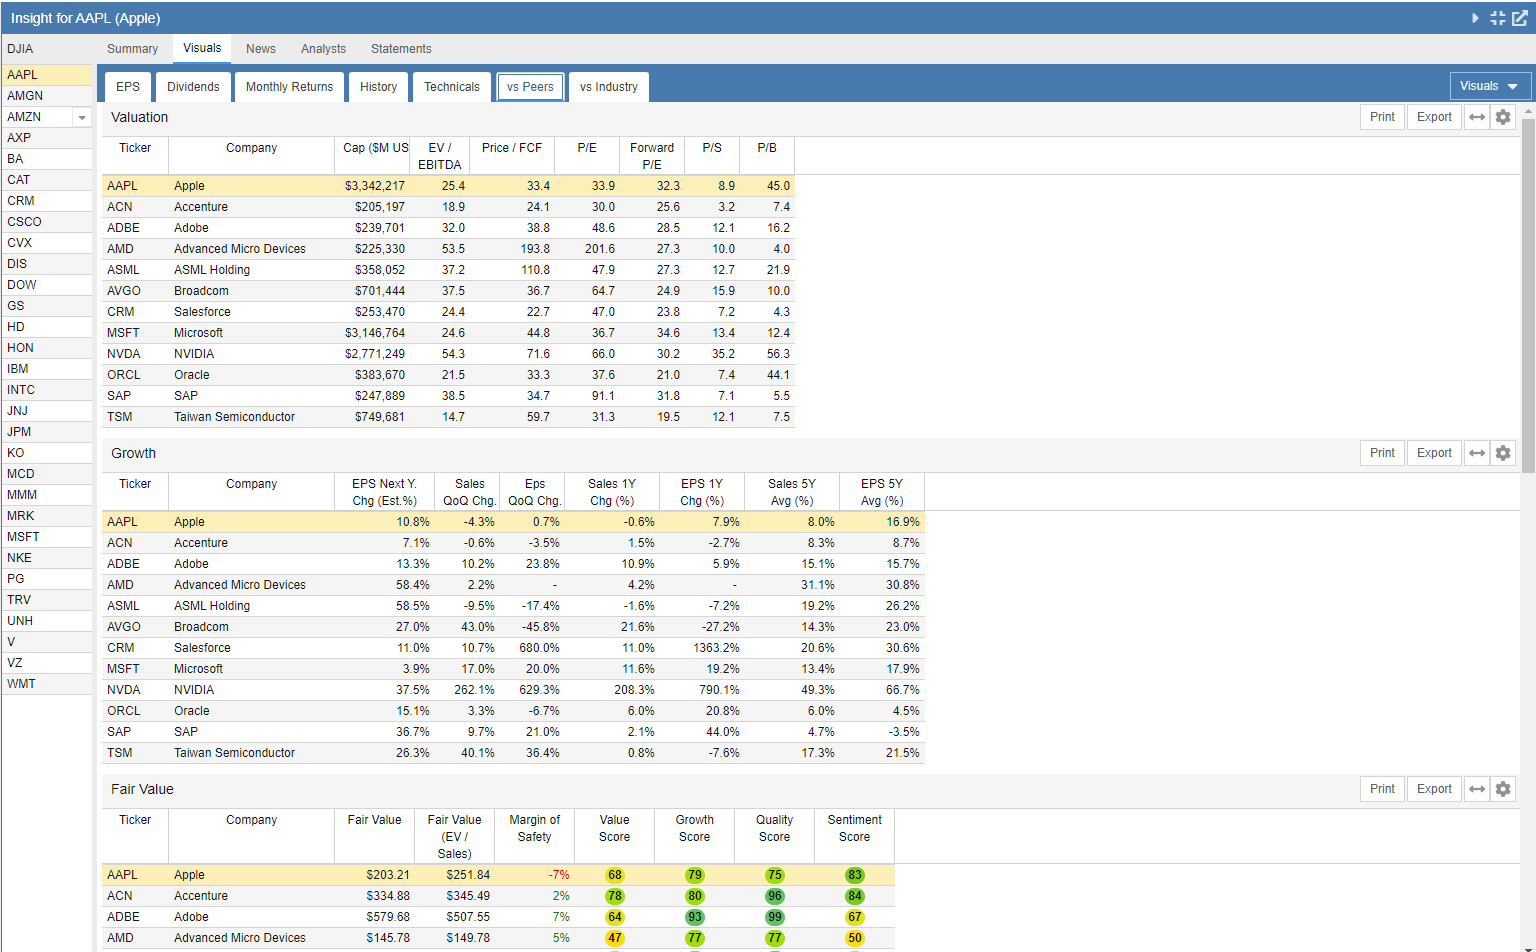The width and height of the screenshot is (1536, 952).
Task: Print the Fair Value table
Action: click(x=1382, y=789)
